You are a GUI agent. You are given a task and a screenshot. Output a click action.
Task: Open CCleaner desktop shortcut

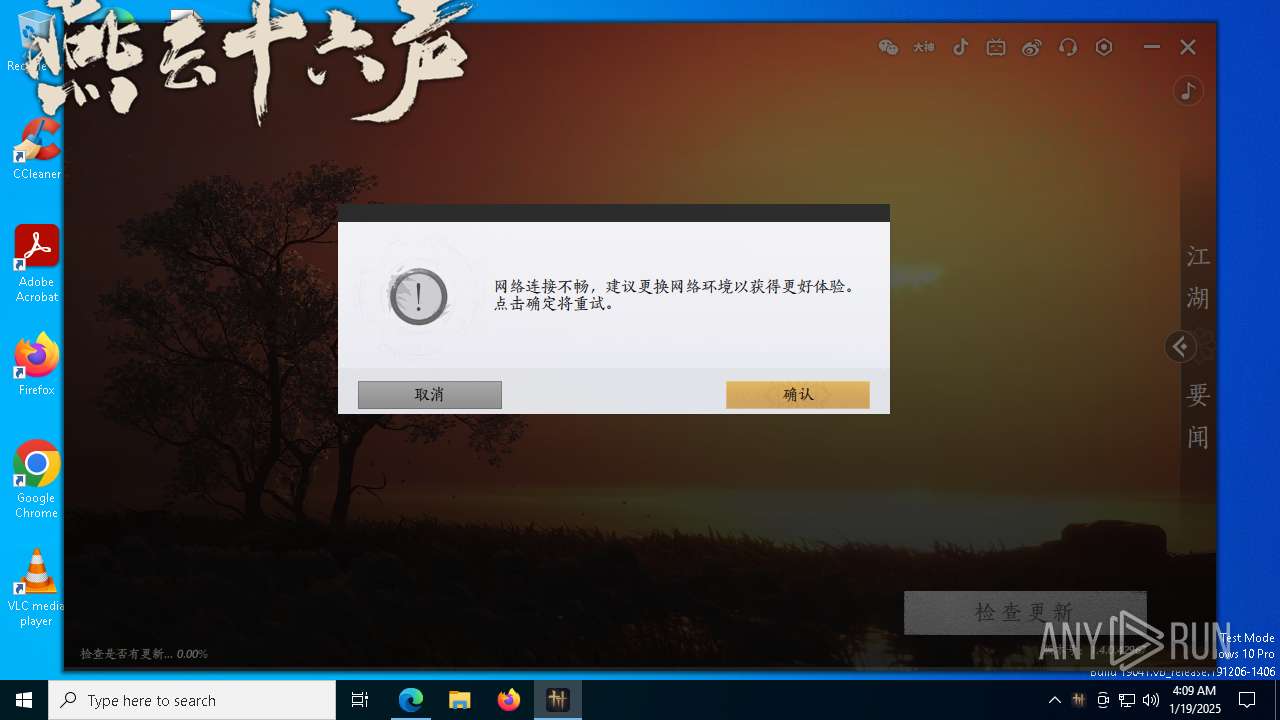pyautogui.click(x=37, y=148)
